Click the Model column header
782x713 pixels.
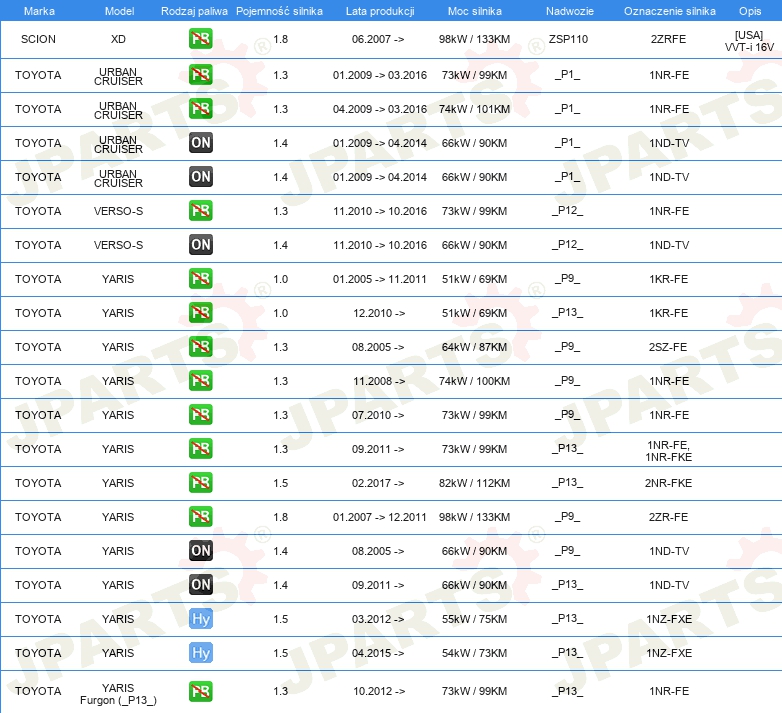coord(119,11)
